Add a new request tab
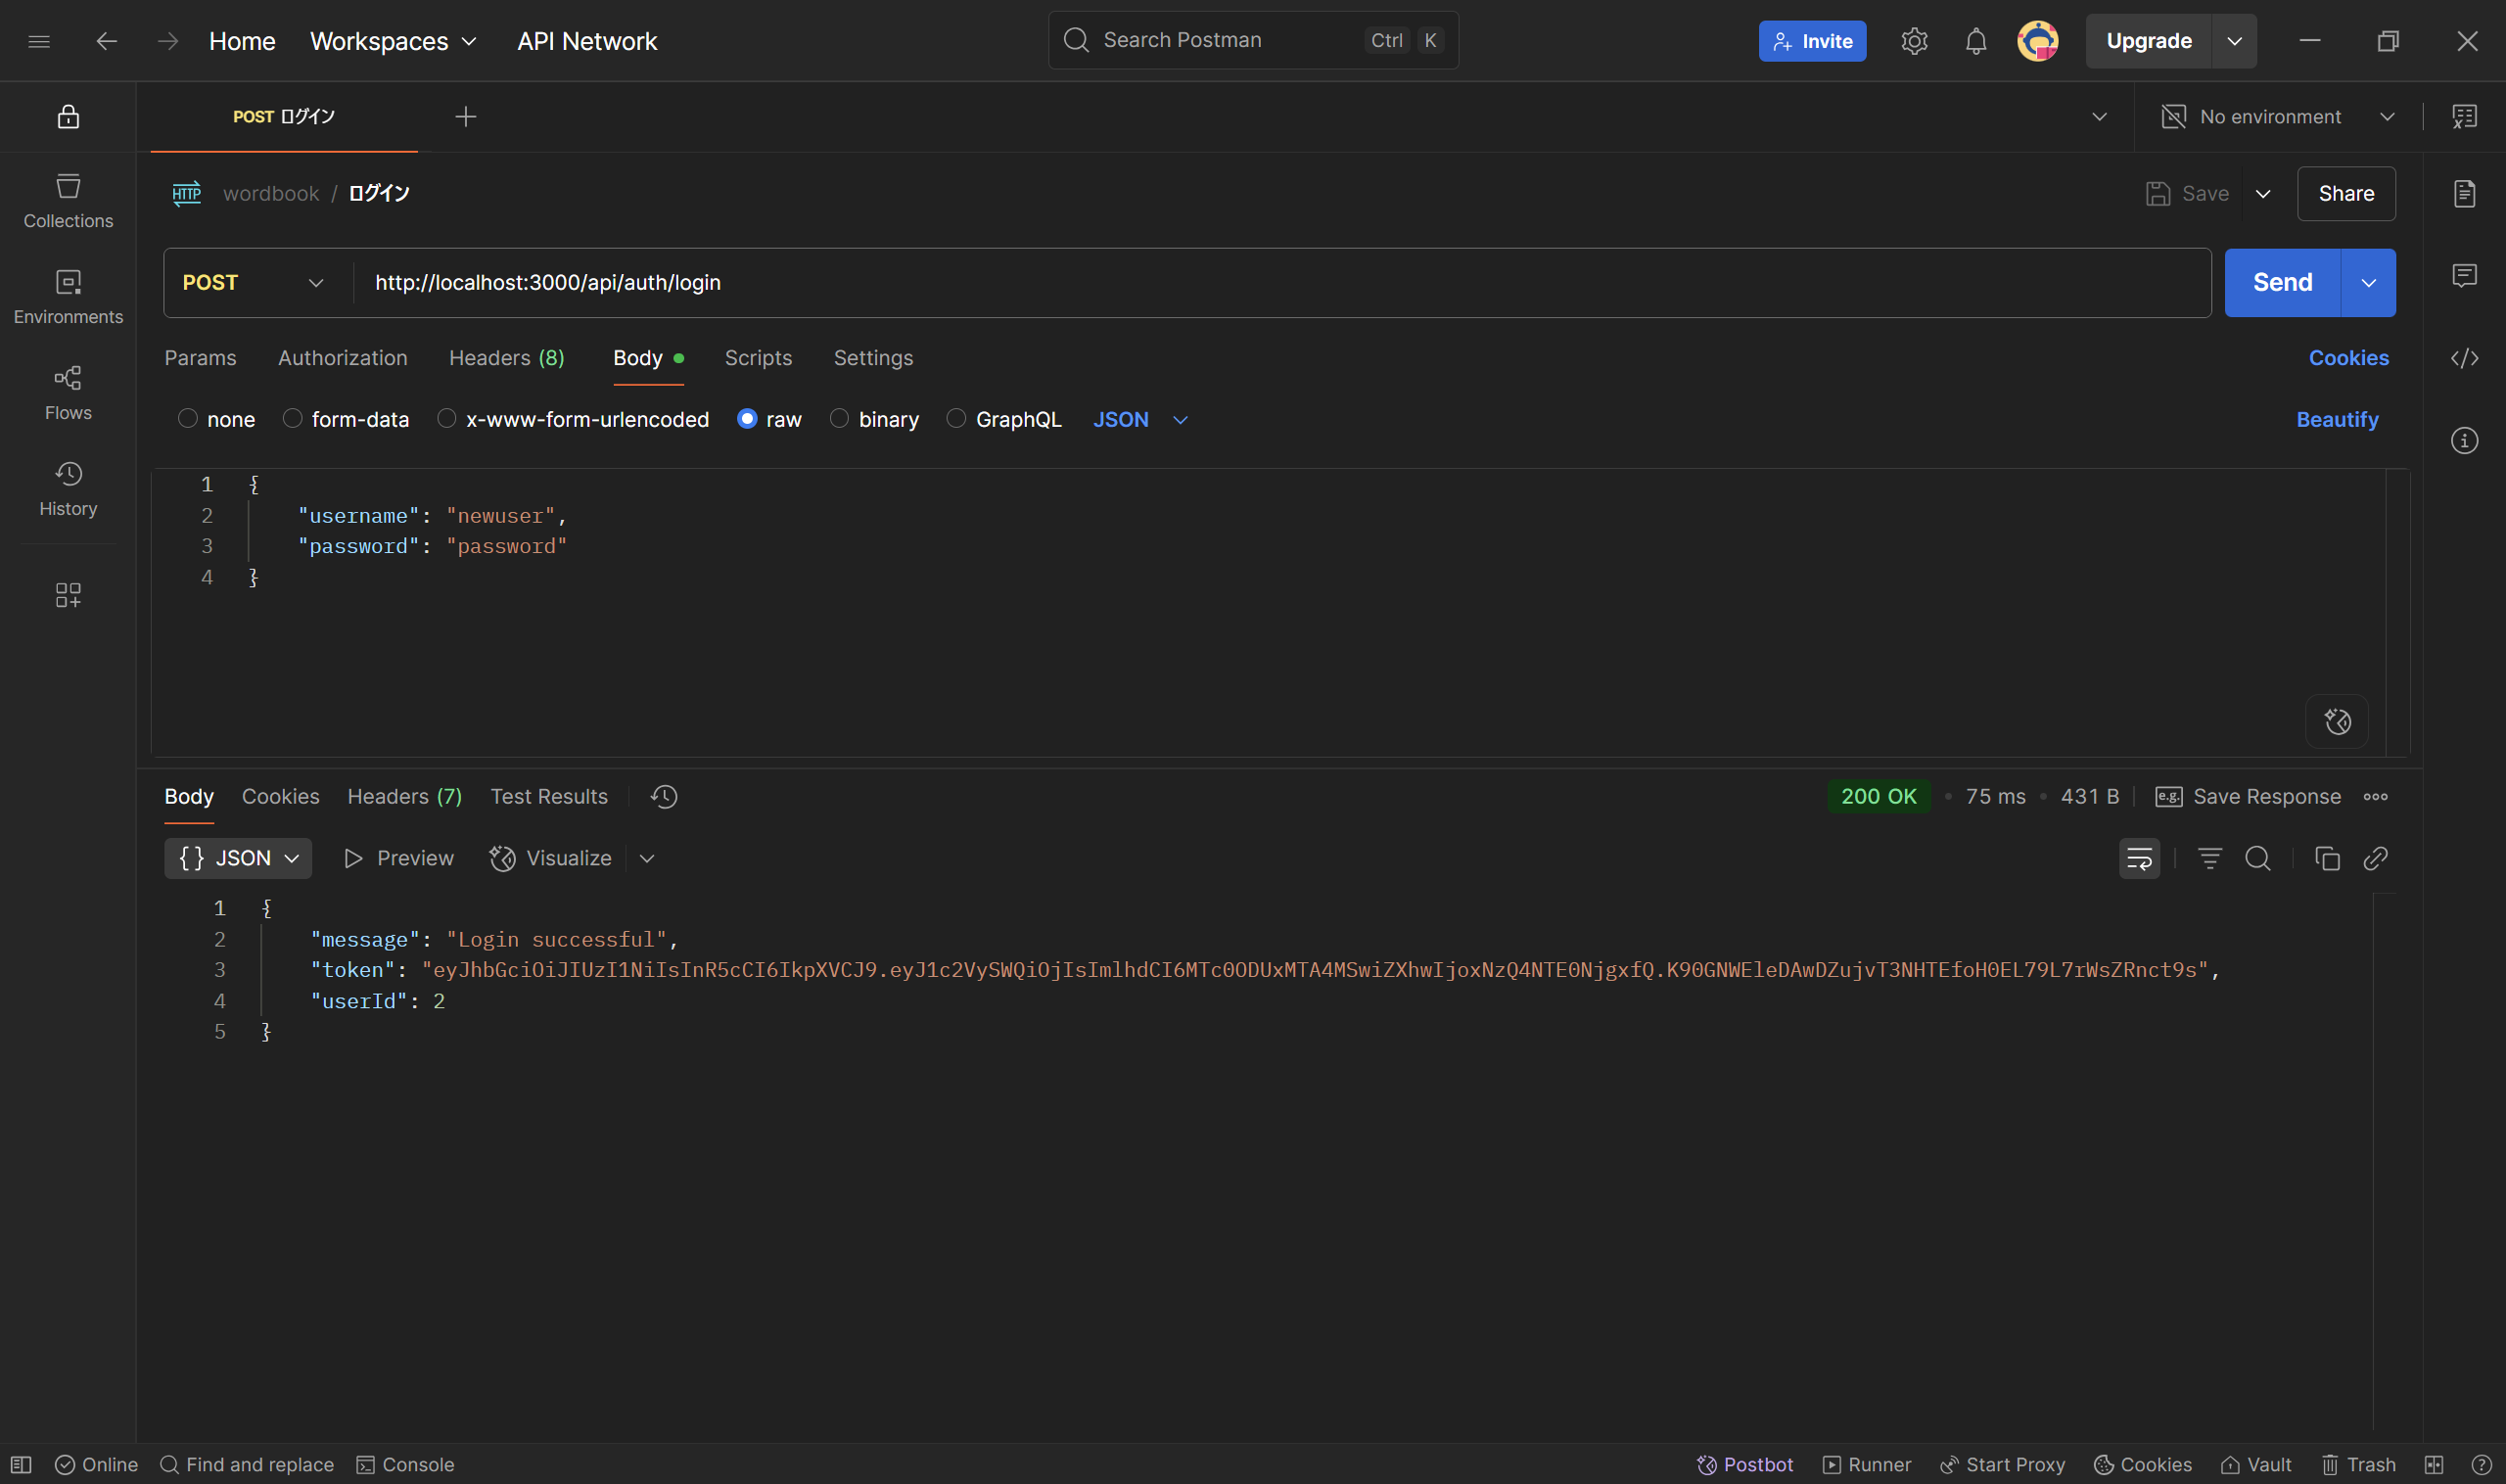Viewport: 2506px width, 1484px height. tap(465, 117)
